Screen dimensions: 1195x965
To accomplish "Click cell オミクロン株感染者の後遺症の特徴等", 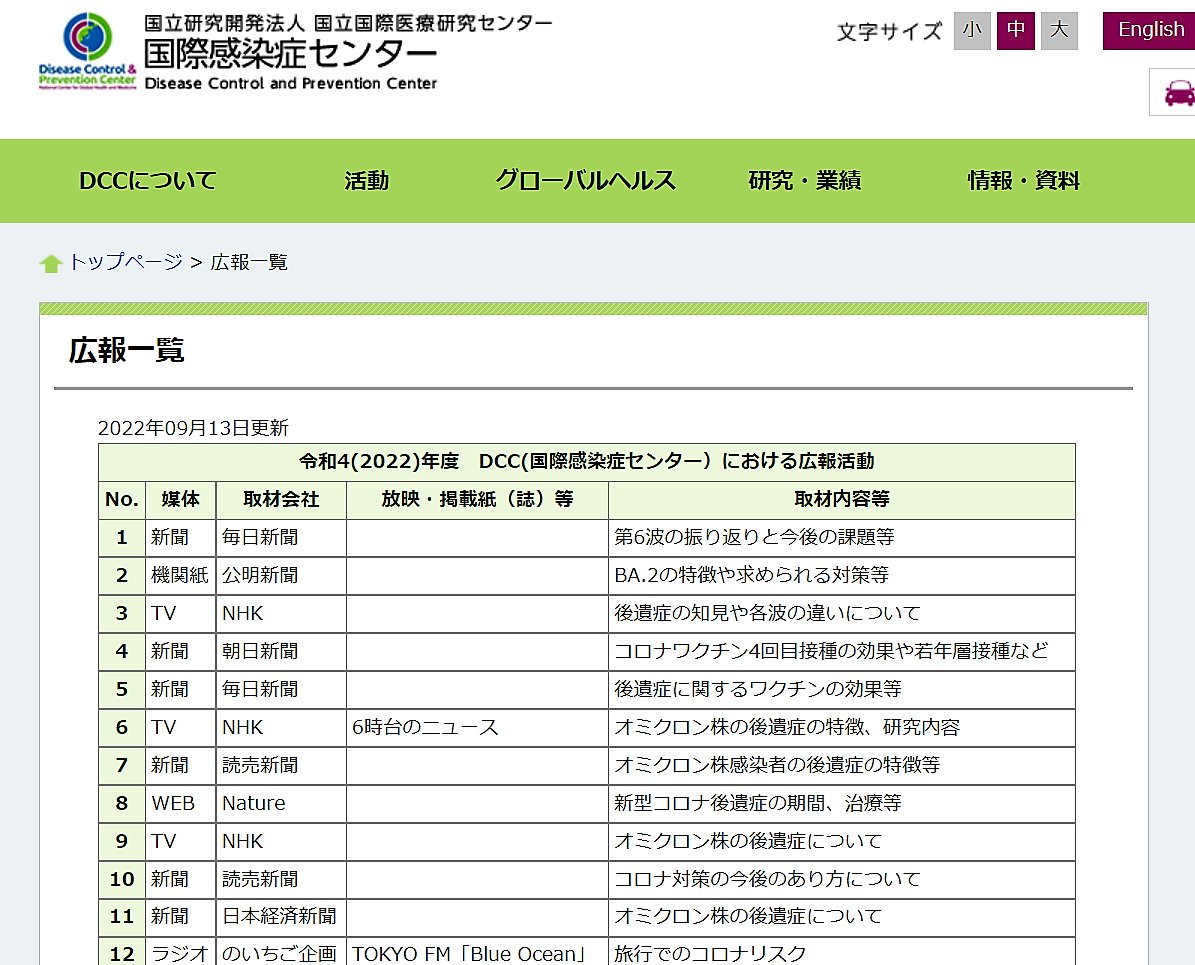I will click(842, 765).
